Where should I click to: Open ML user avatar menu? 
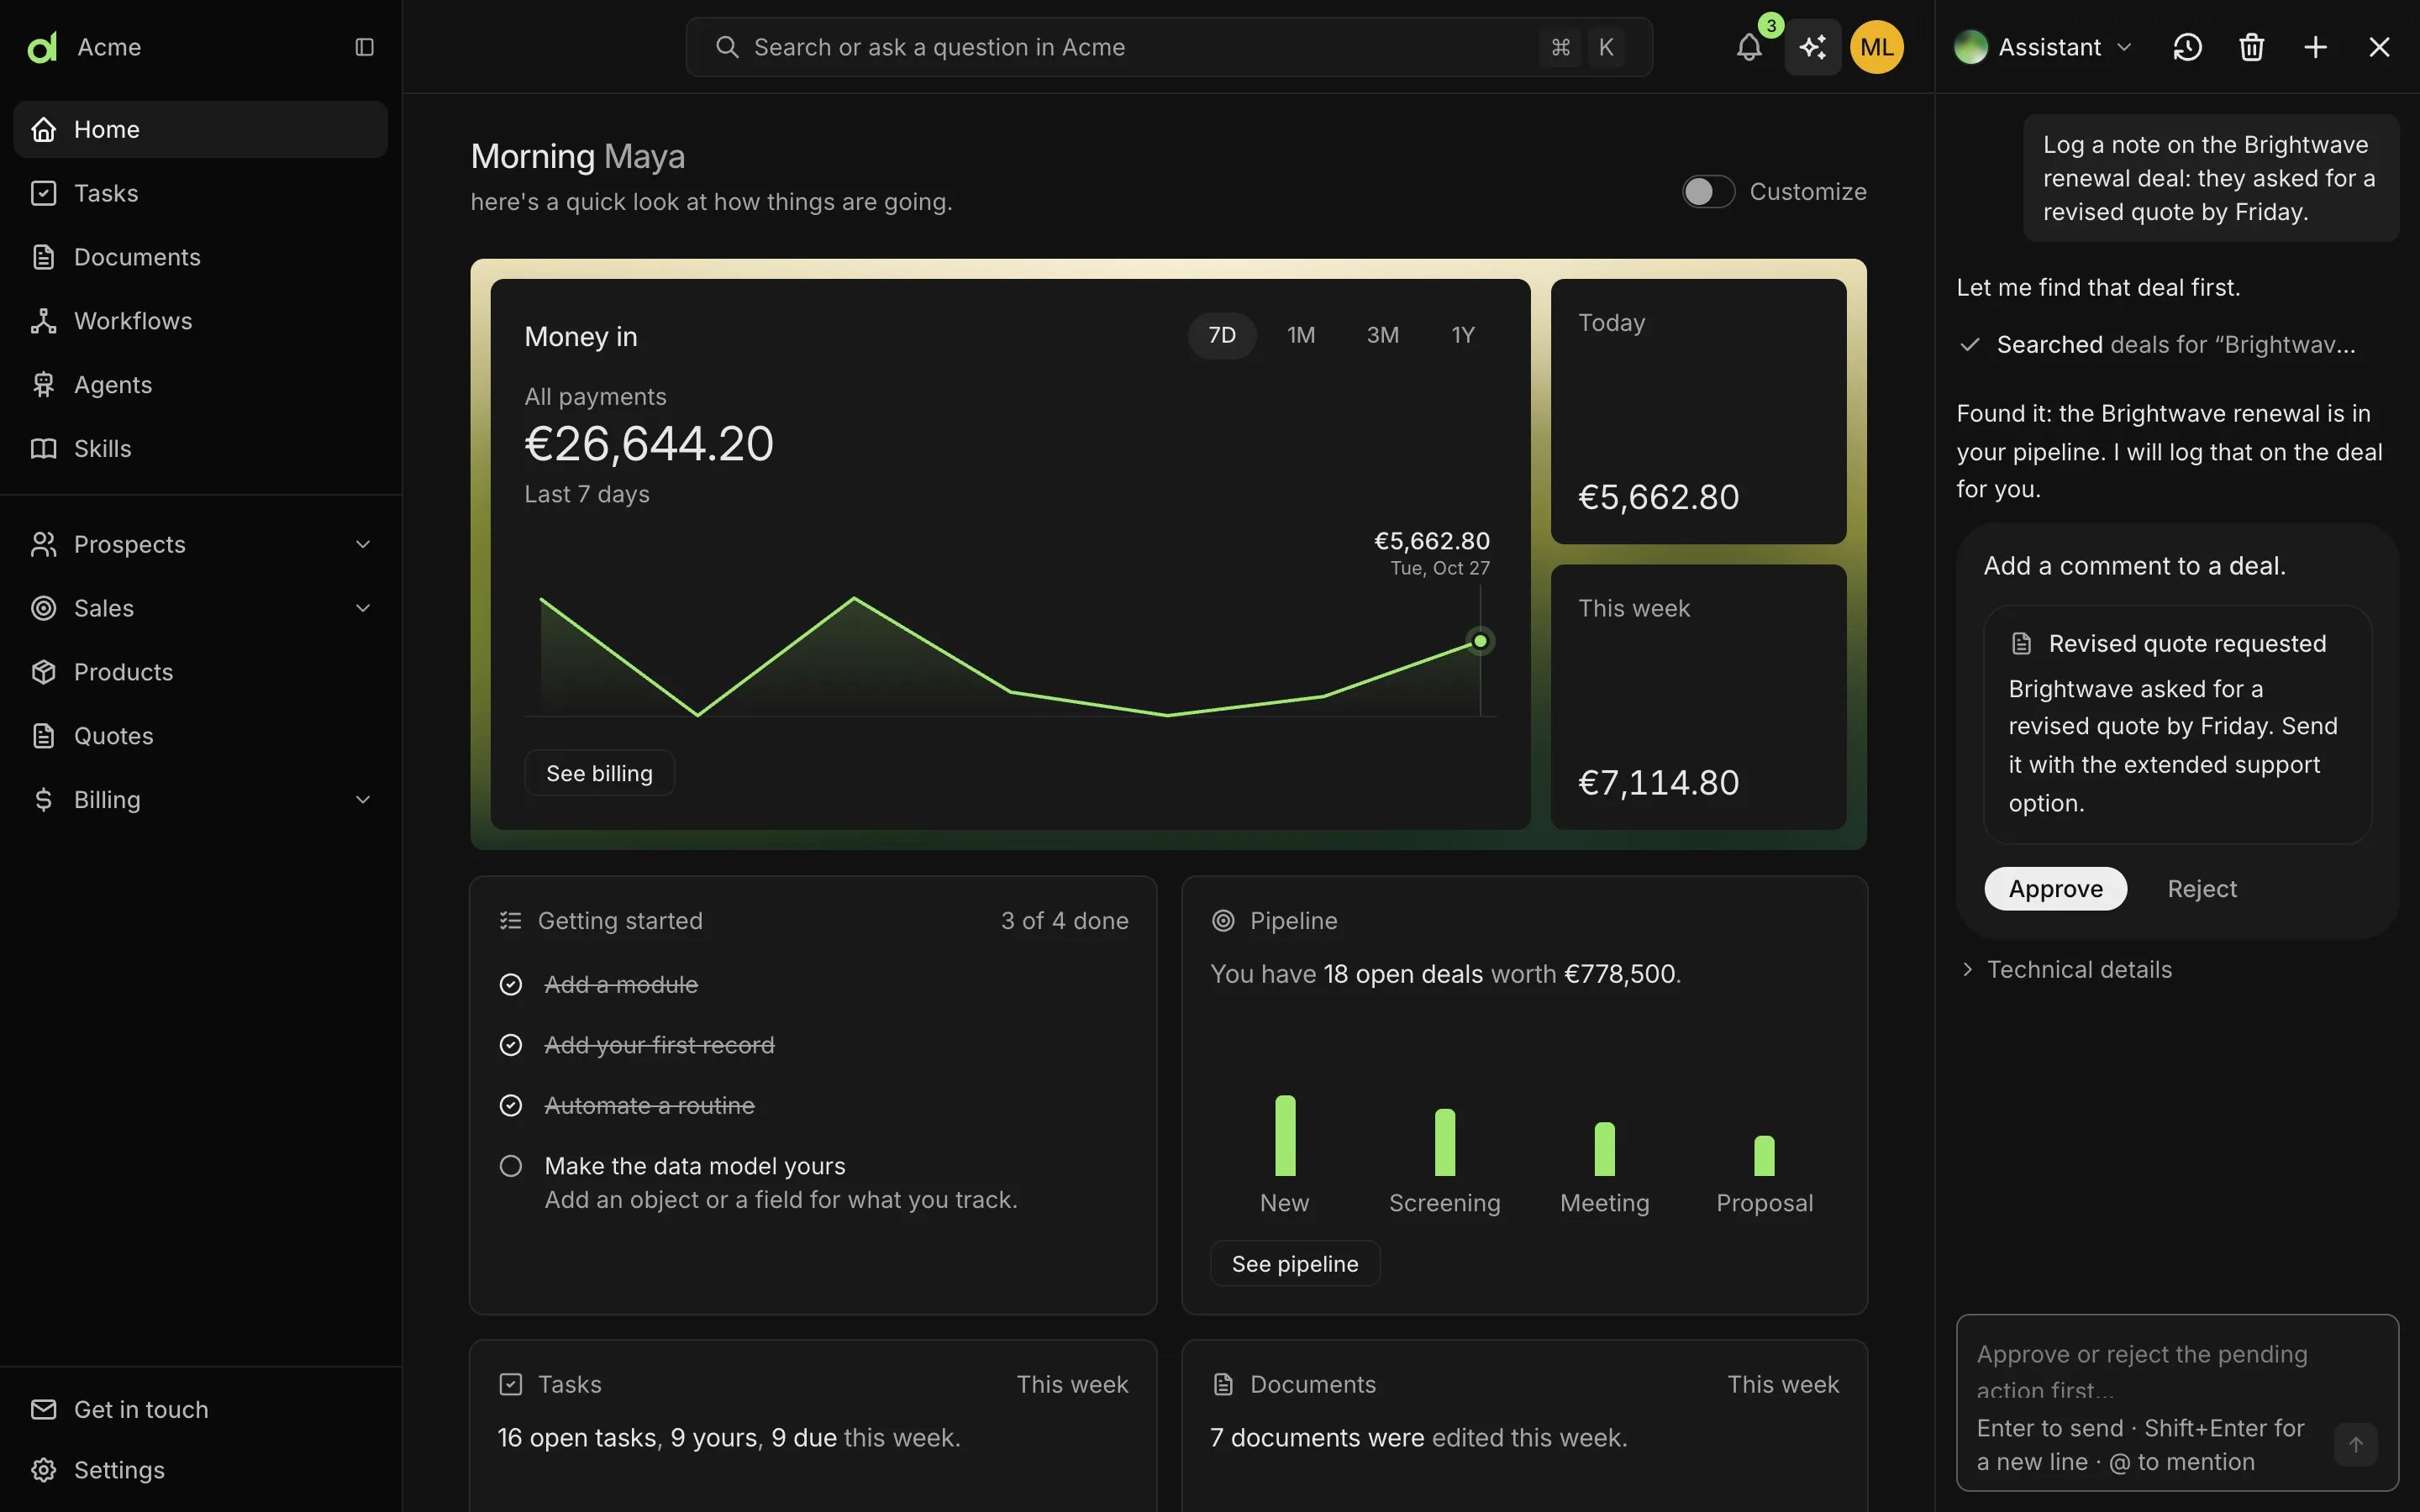[x=1877, y=47]
